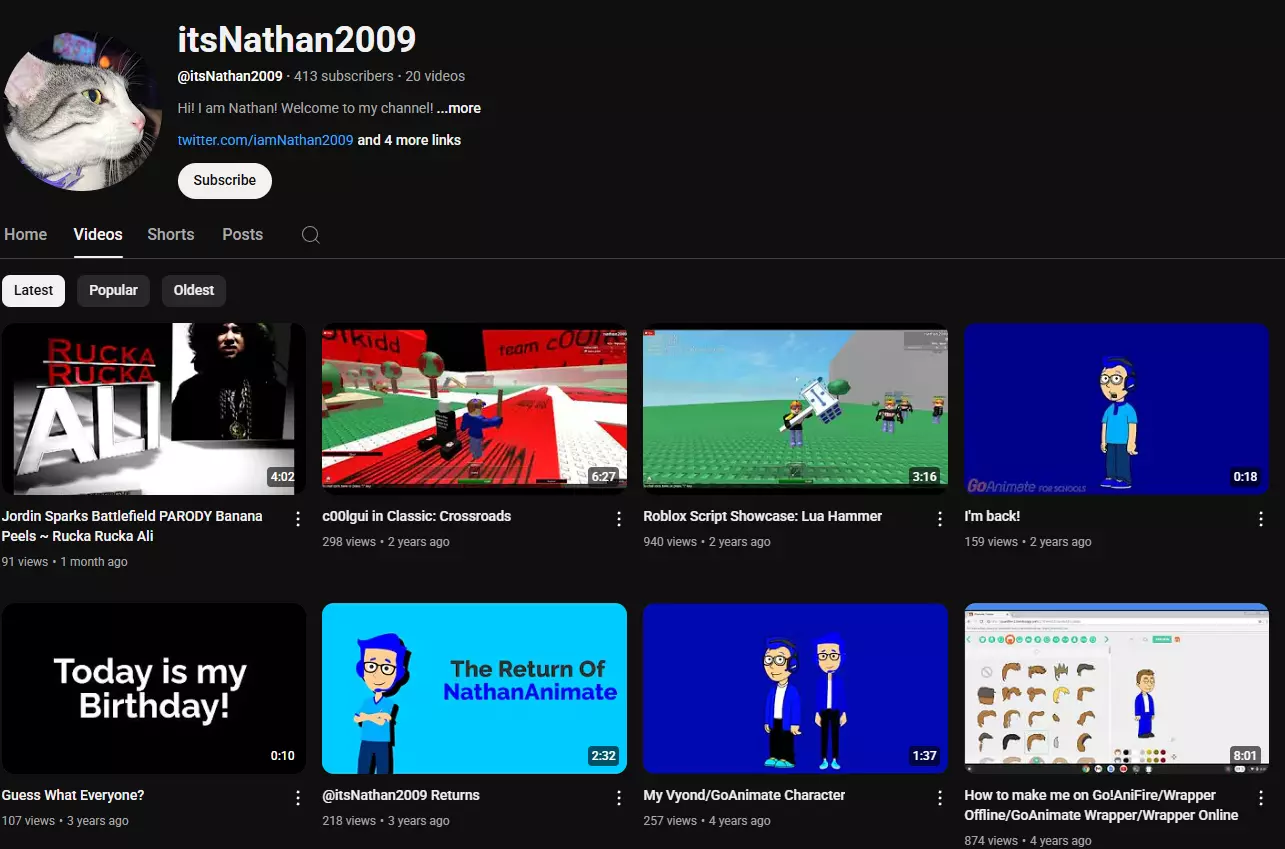Click the @itsNathan2009 handle text

point(230,76)
